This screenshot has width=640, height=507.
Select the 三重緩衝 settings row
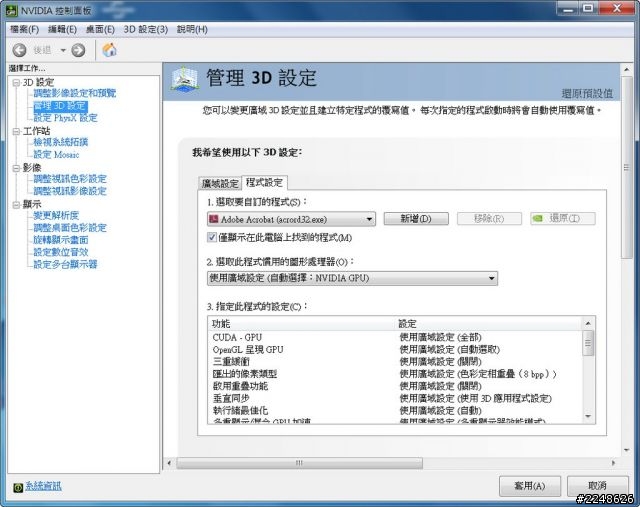pyautogui.click(x=395, y=362)
